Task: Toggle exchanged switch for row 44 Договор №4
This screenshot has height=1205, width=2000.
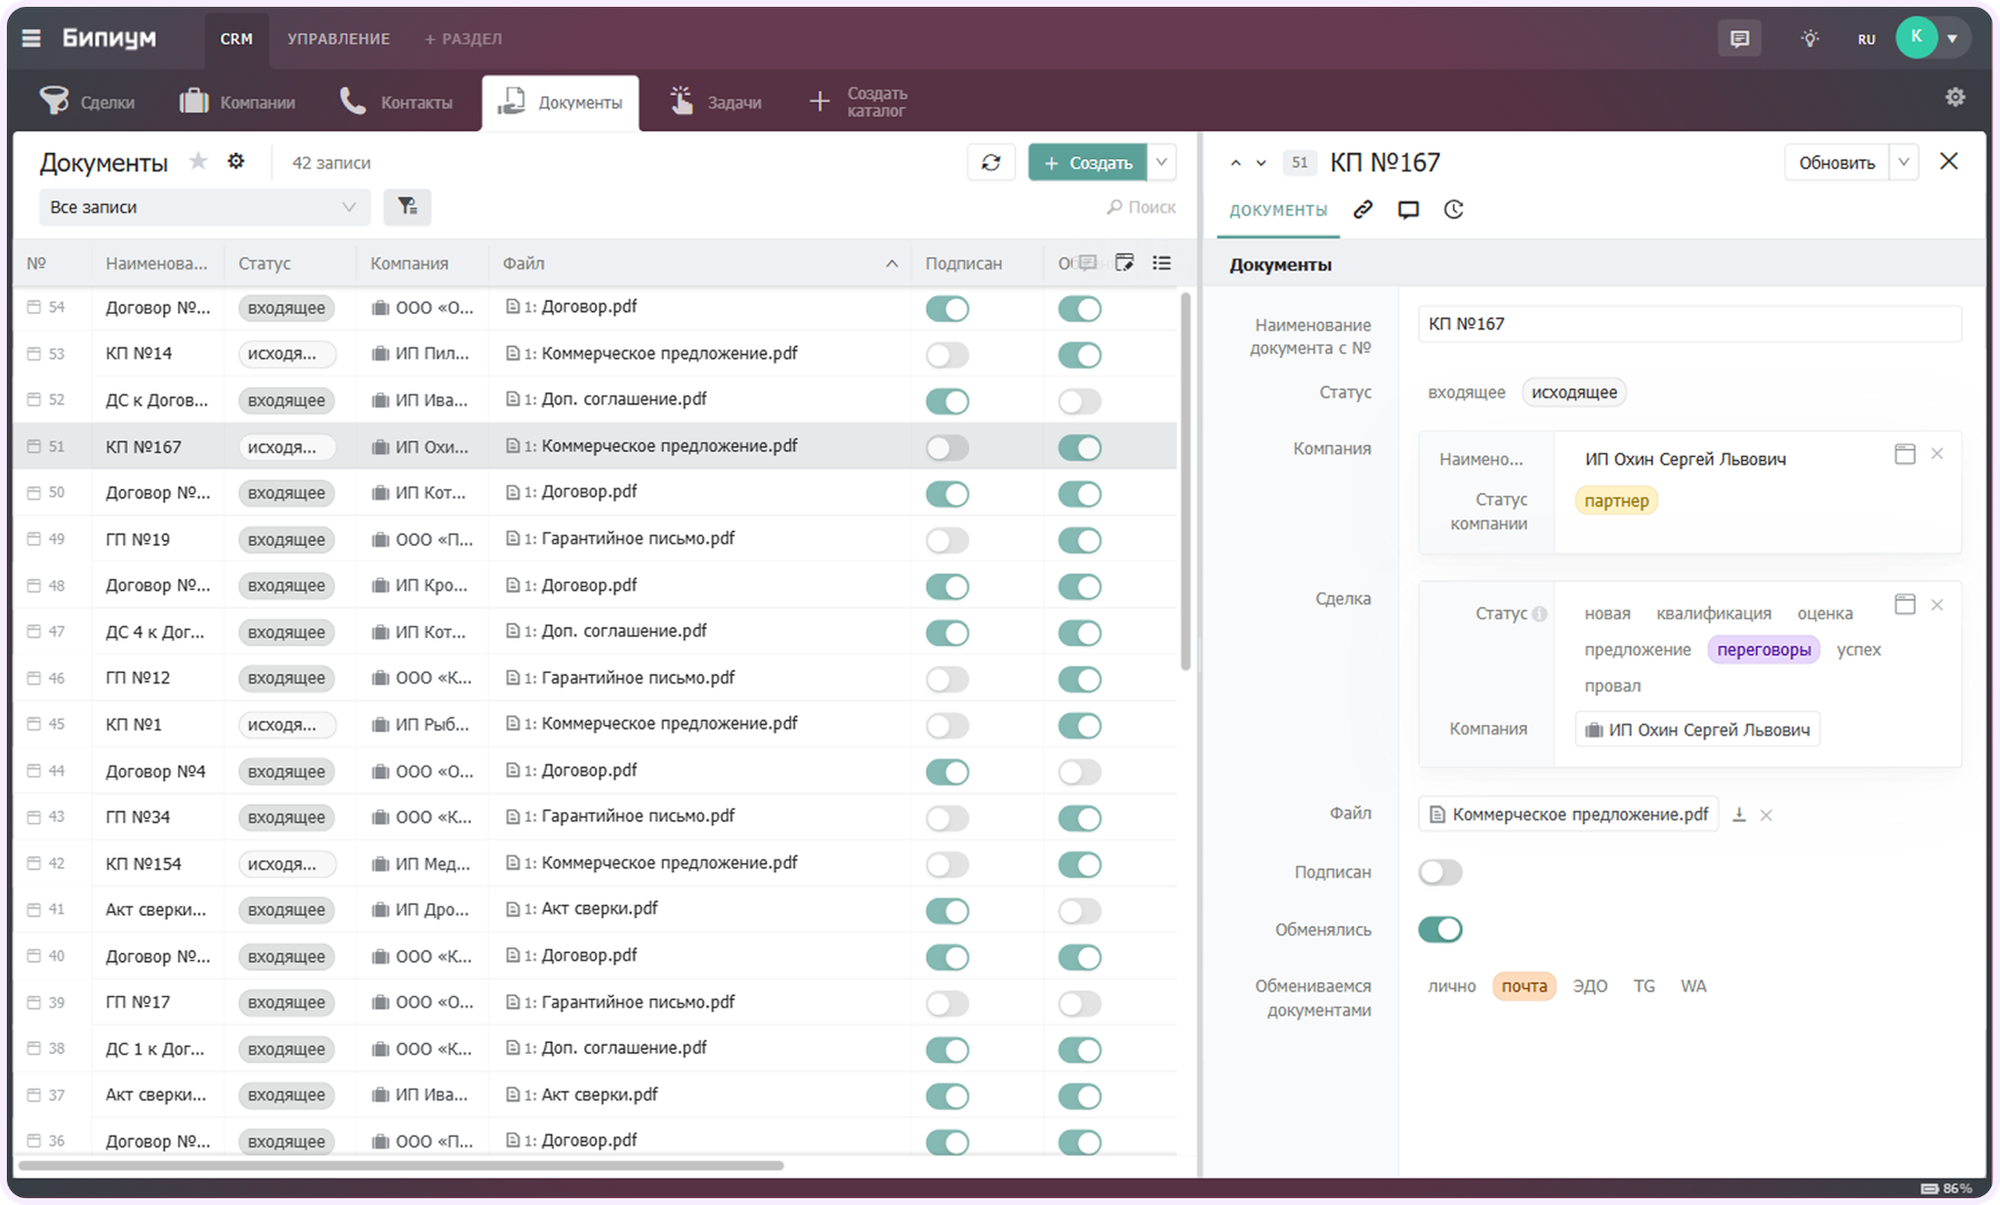Action: coord(1079,772)
